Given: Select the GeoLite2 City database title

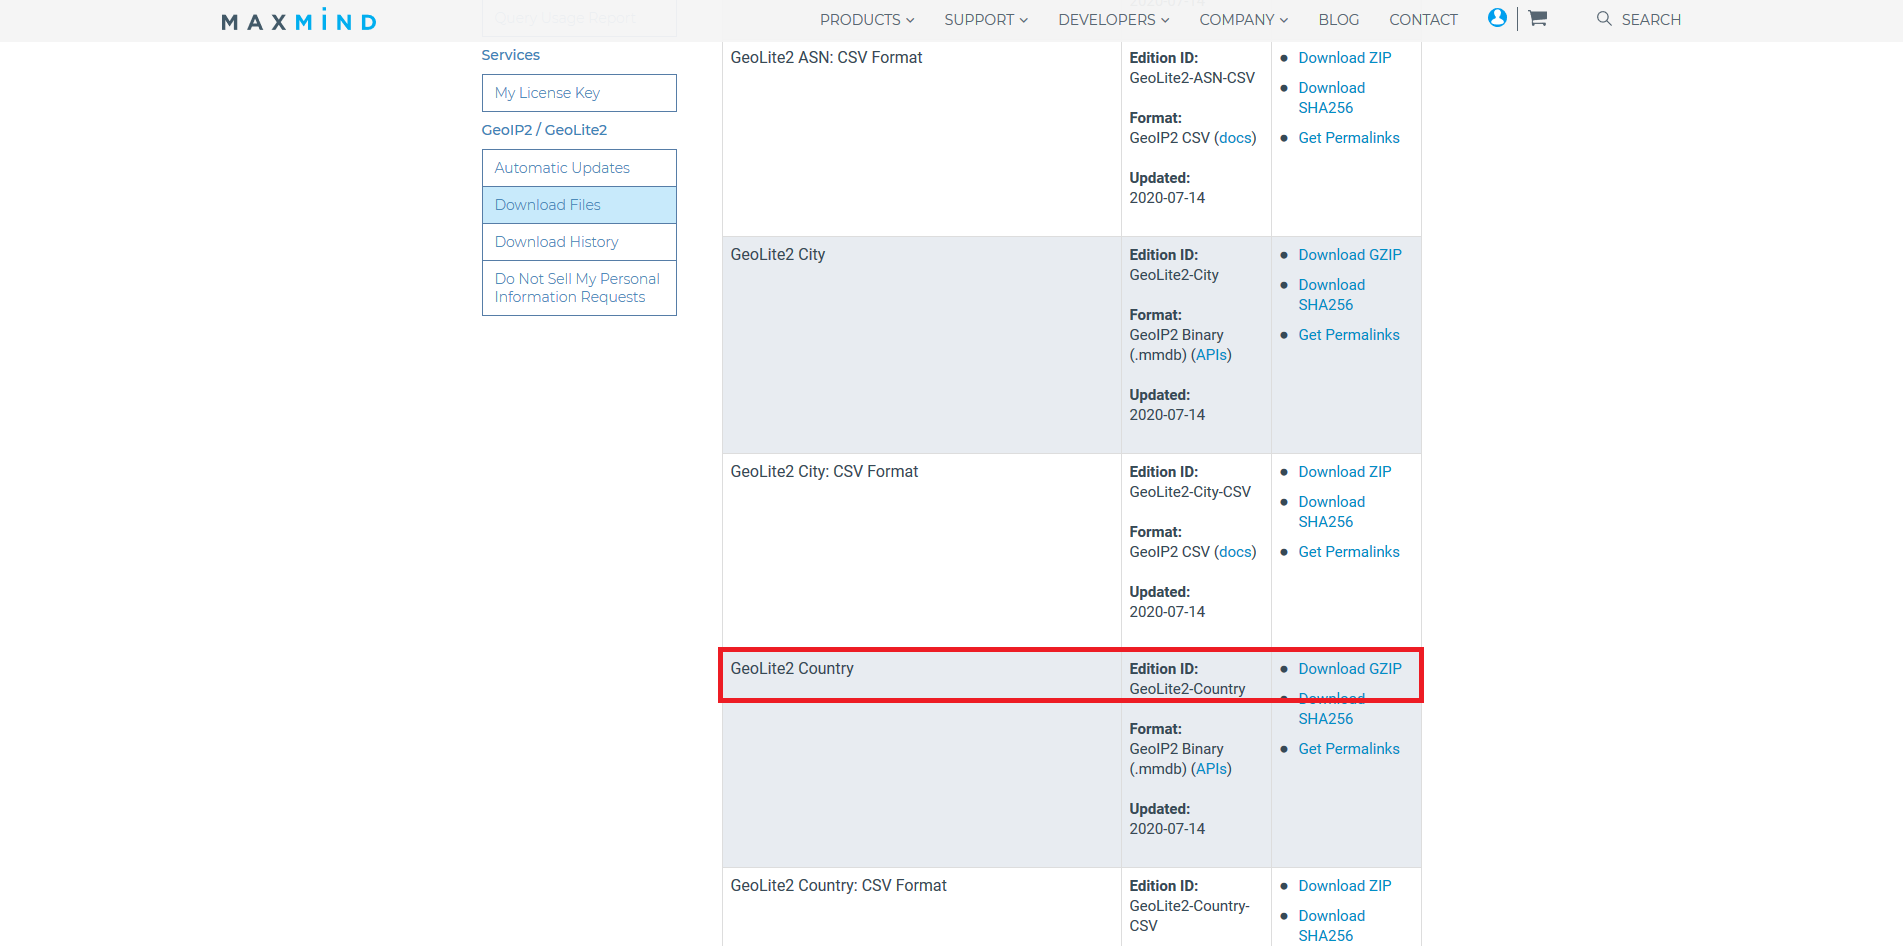Looking at the screenshot, I should 777,255.
